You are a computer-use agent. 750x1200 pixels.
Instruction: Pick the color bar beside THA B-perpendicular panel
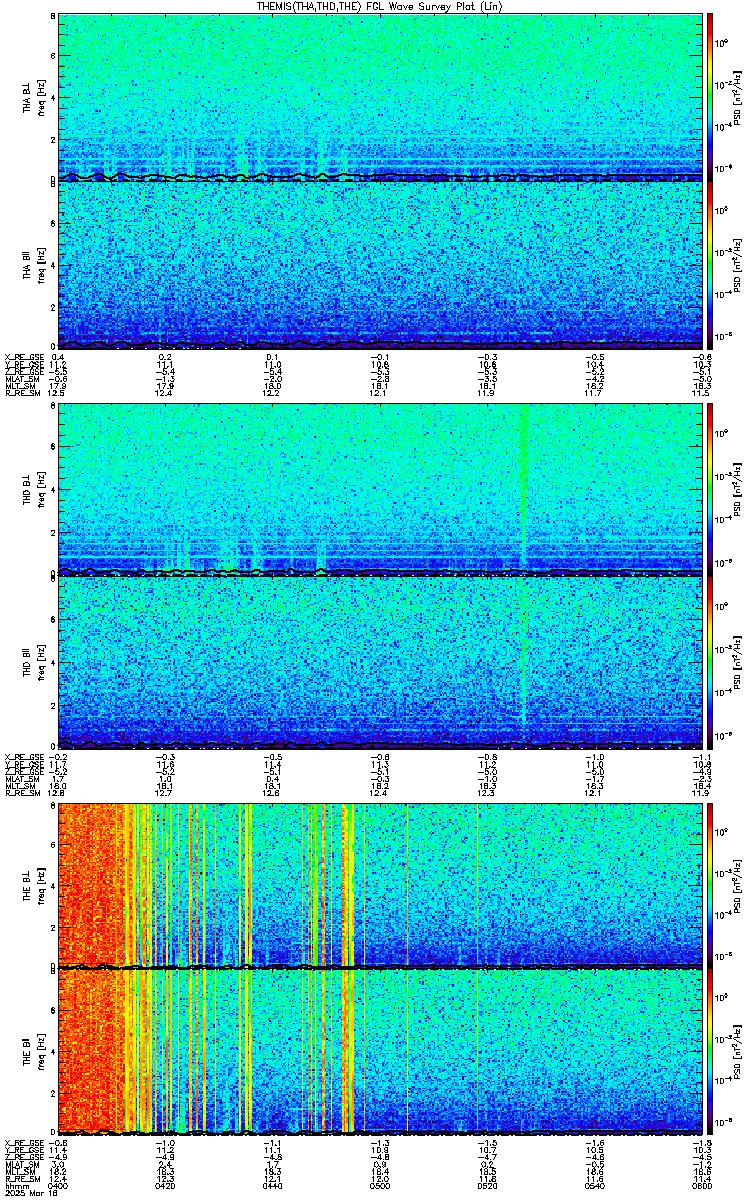(710, 95)
